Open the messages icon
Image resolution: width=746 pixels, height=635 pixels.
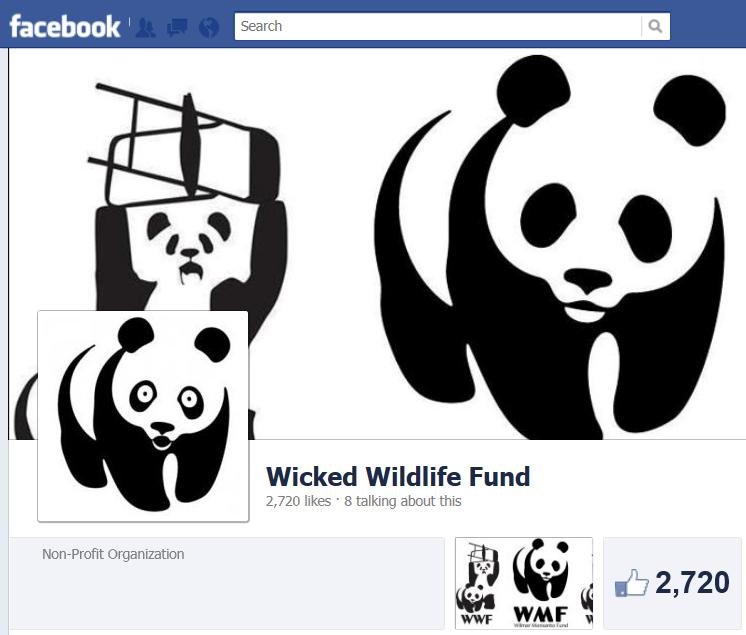(177, 28)
